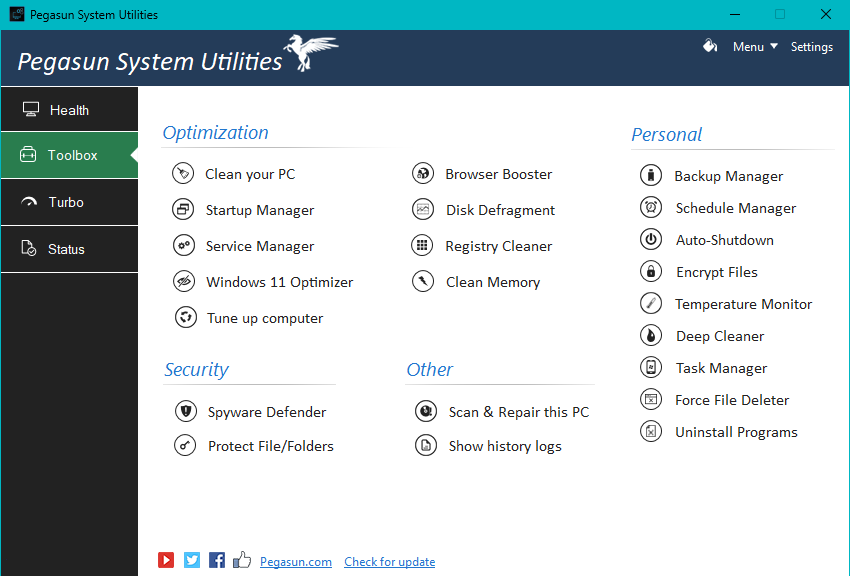Click the Auto-Shutdown power icon
The height and width of the screenshot is (576, 850).
point(651,240)
